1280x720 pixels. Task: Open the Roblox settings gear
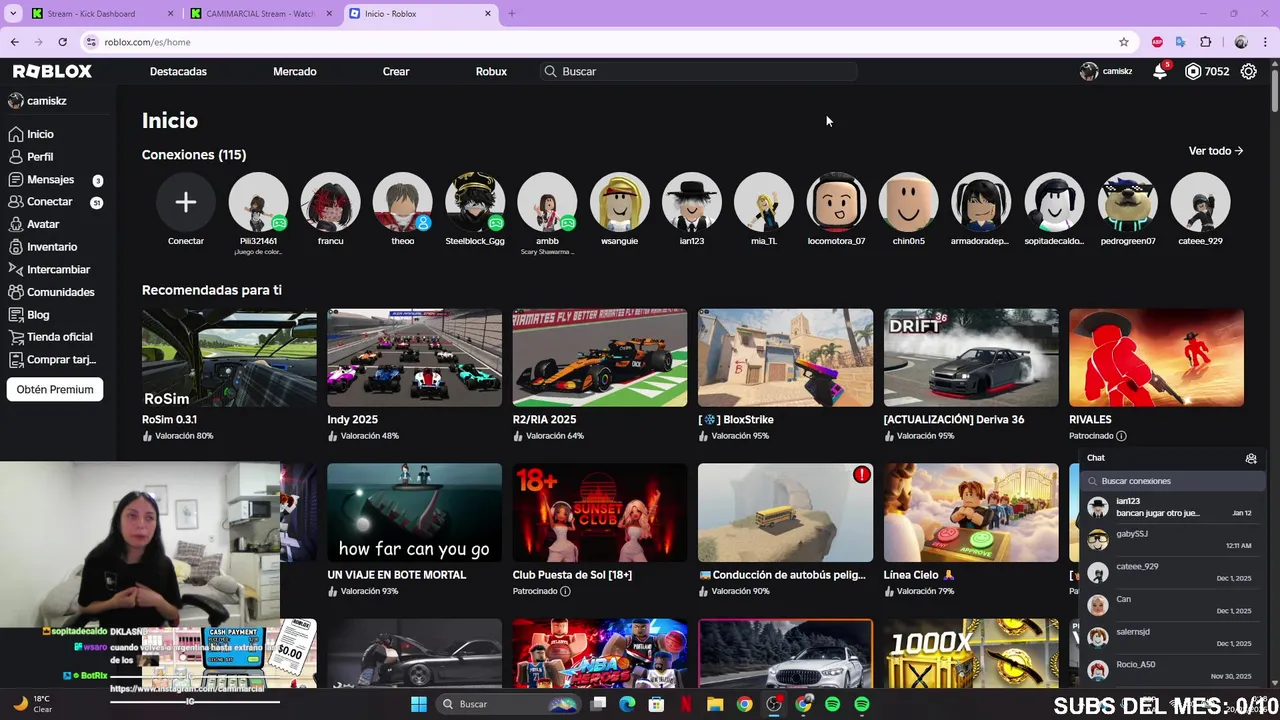pyautogui.click(x=1248, y=72)
